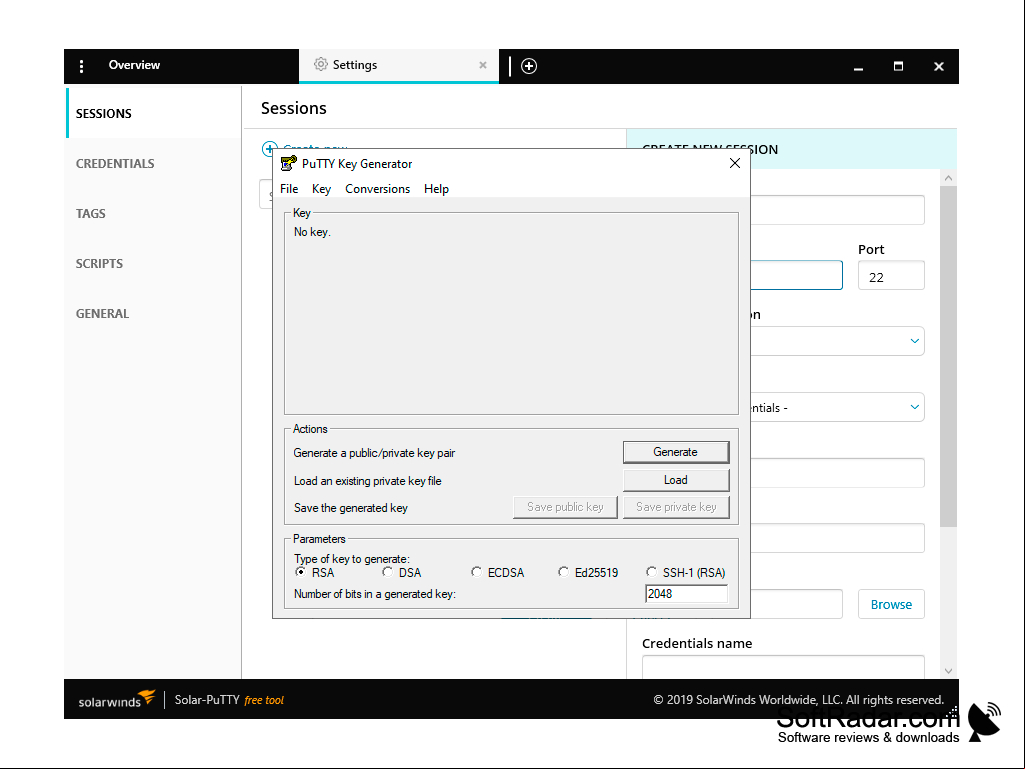This screenshot has height=769, width=1025.
Task: Click the Create new plus icon
Action: tap(269, 148)
